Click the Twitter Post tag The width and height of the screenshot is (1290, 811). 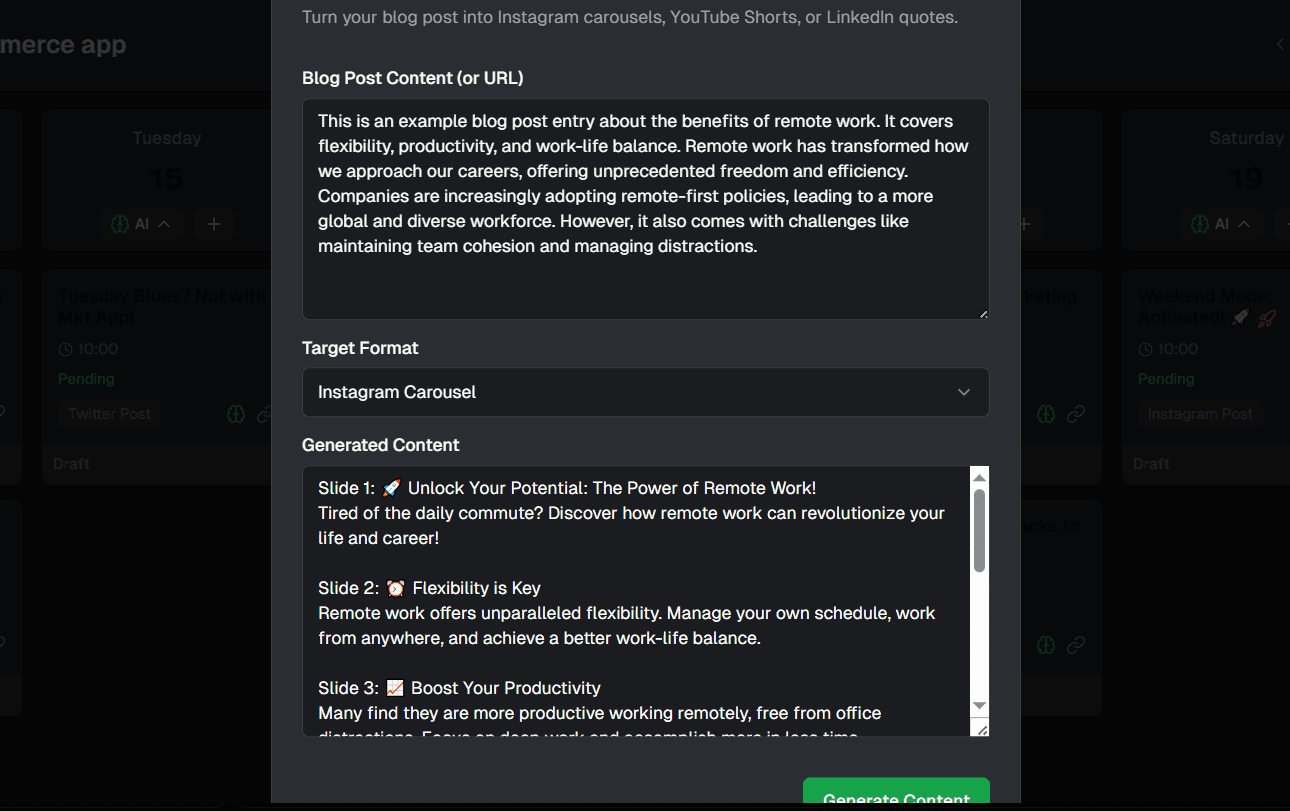(x=110, y=414)
